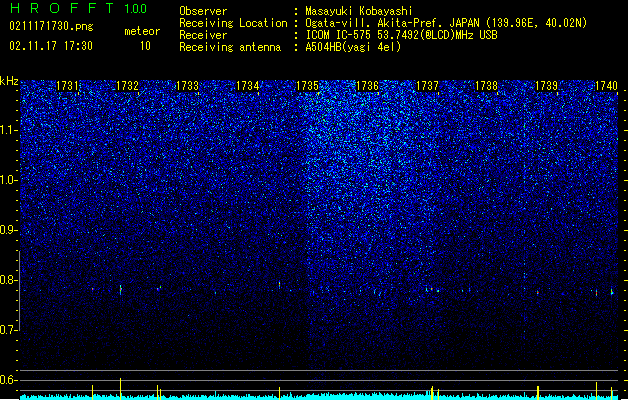629x400 pixels.
Task: Select observer name Masayuki Kobayashi
Action: tap(359, 11)
